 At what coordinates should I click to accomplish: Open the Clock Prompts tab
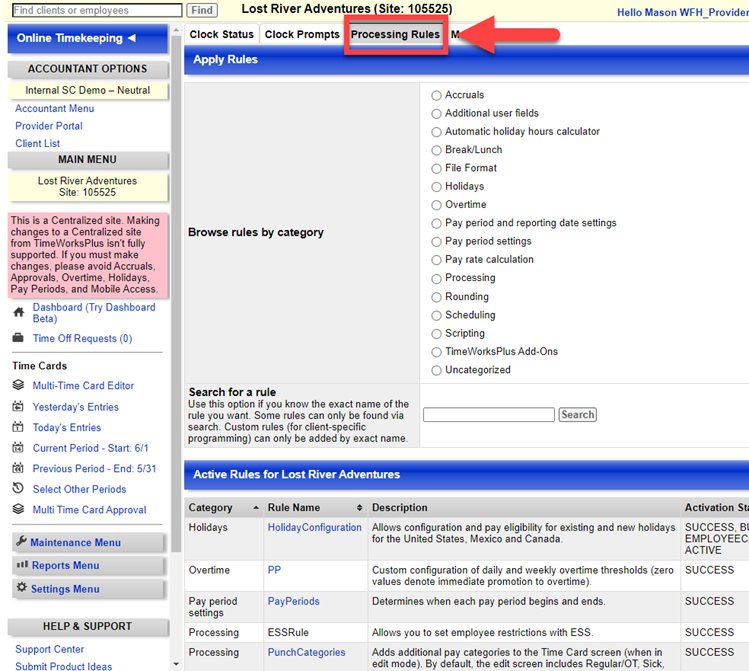(302, 35)
